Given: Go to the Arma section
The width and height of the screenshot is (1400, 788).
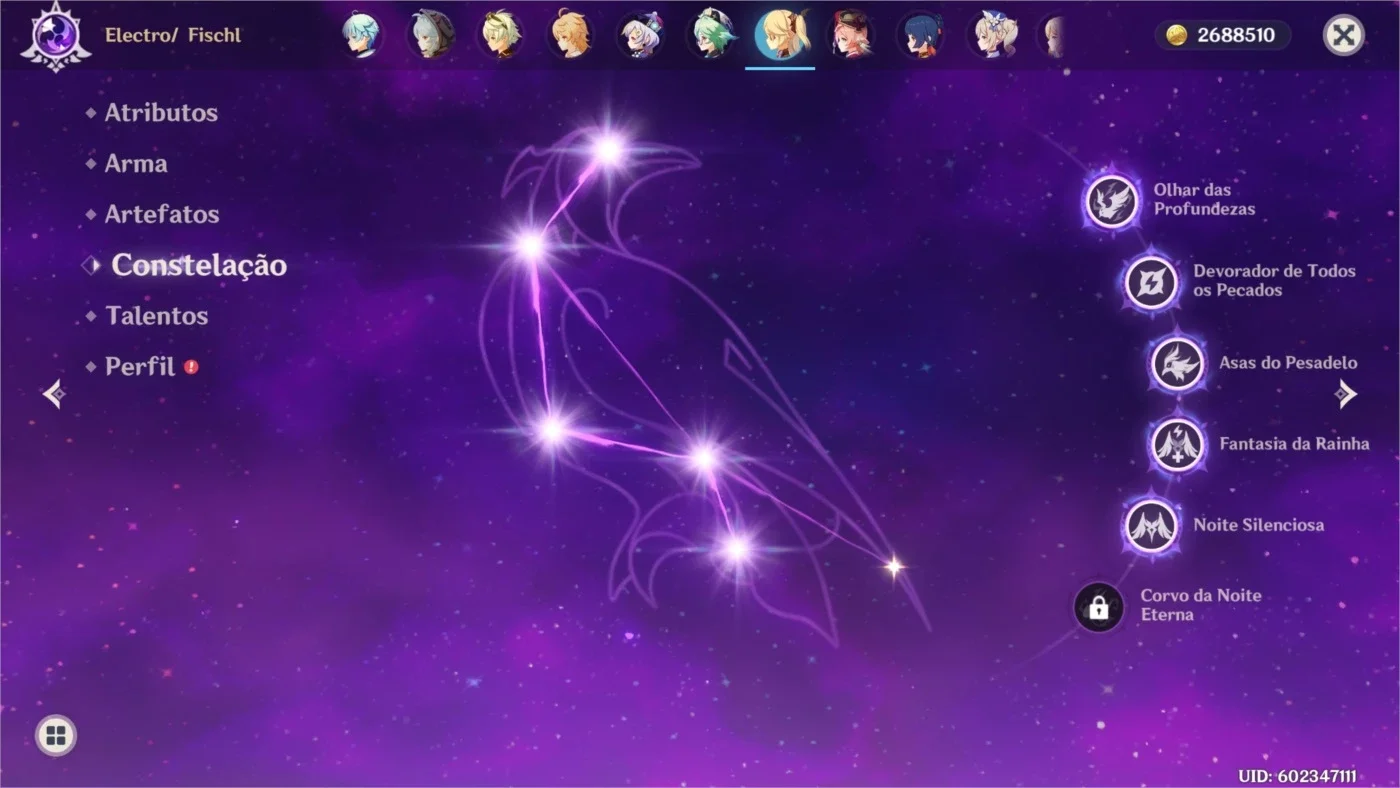Looking at the screenshot, I should click(136, 164).
